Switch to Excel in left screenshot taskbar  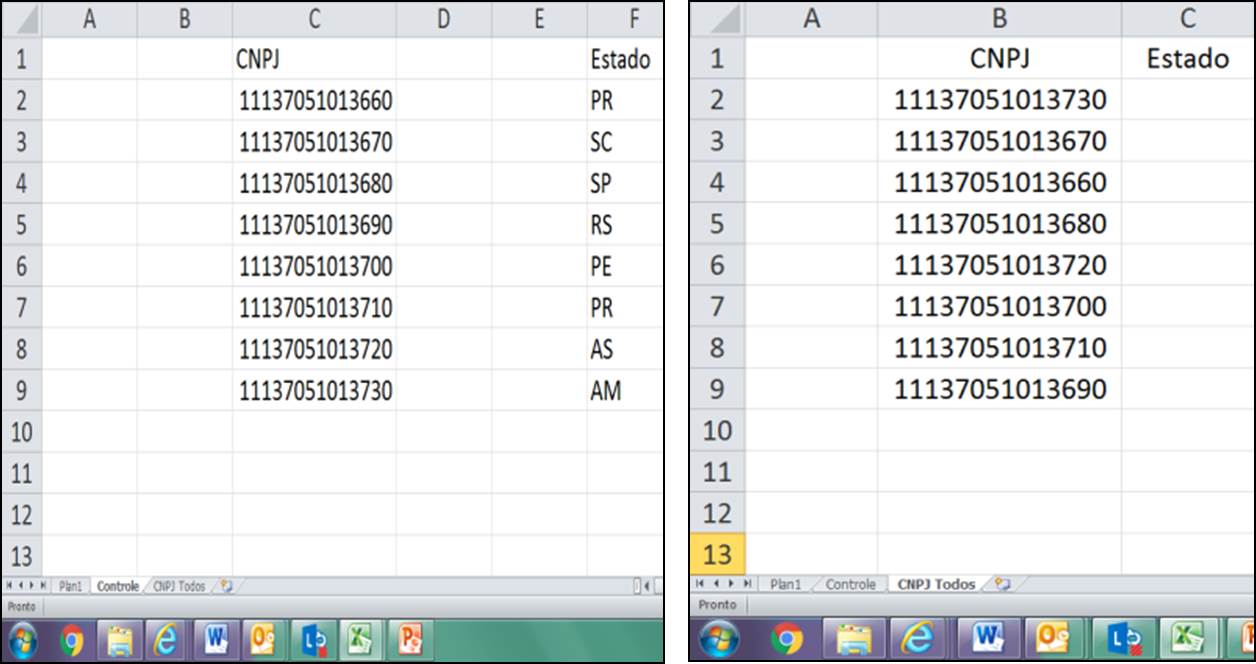(361, 640)
